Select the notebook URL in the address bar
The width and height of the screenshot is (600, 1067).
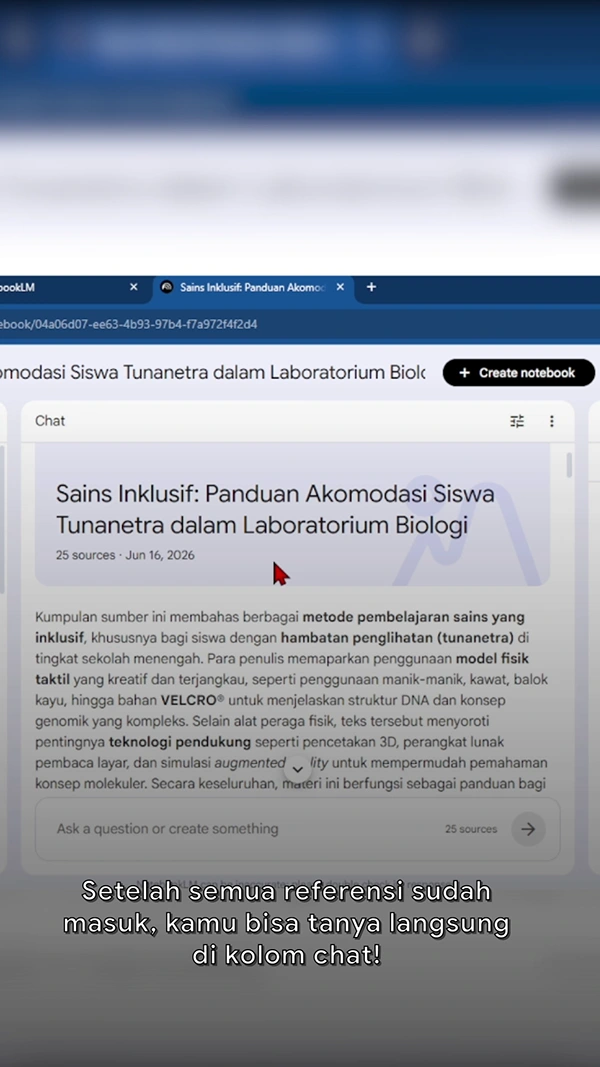click(x=129, y=324)
